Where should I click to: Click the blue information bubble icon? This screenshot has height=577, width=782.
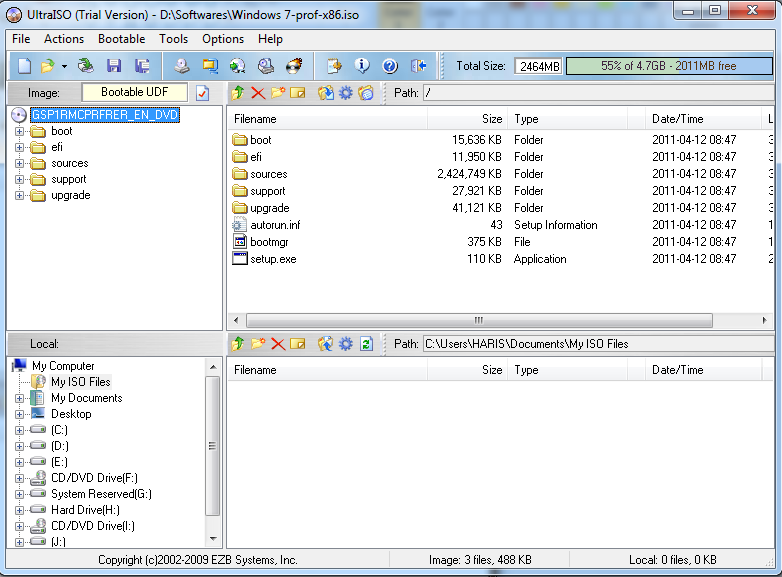(x=362, y=65)
